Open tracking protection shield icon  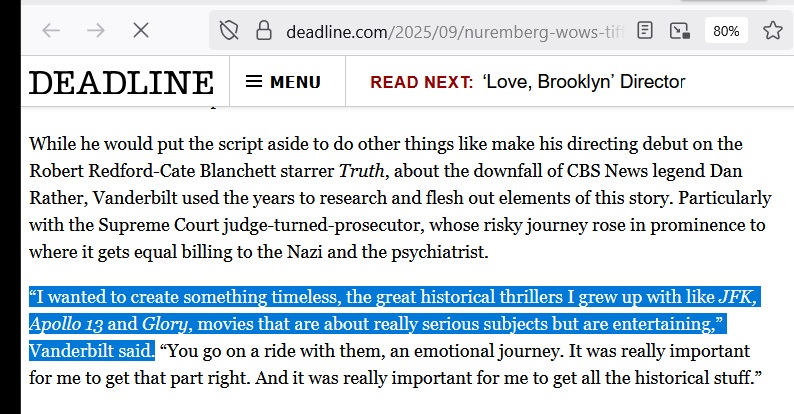tap(229, 31)
